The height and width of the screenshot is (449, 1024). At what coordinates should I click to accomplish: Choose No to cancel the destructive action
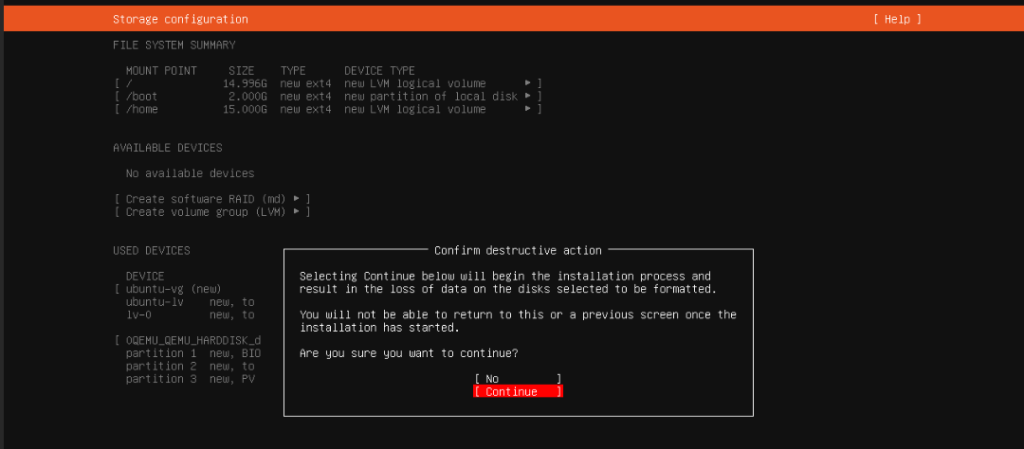tap(517, 379)
